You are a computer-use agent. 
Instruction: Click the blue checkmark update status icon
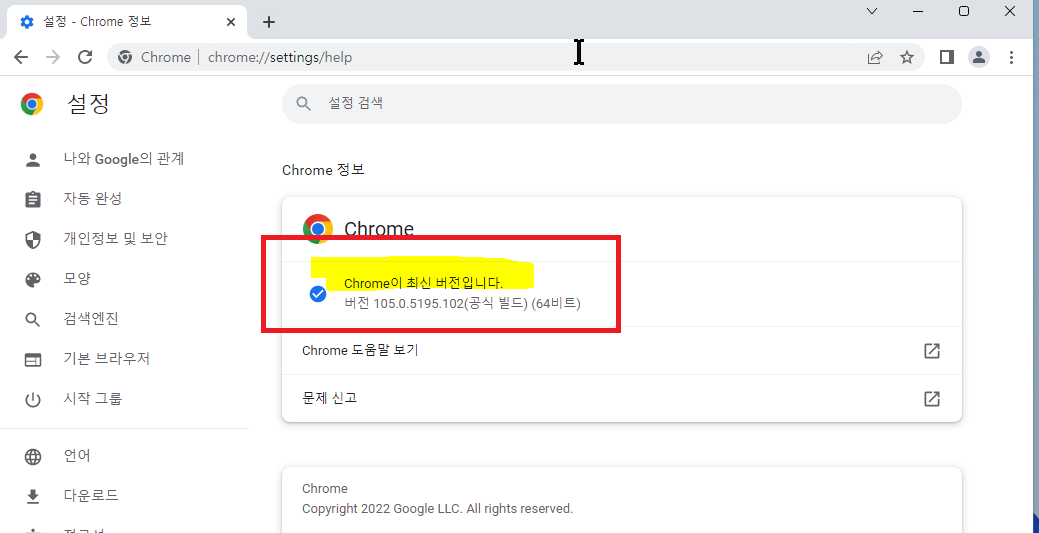(x=318, y=294)
